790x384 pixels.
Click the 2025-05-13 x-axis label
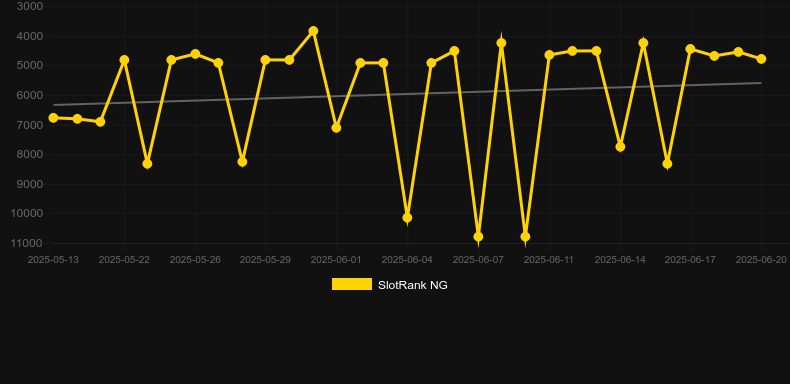[53, 260]
